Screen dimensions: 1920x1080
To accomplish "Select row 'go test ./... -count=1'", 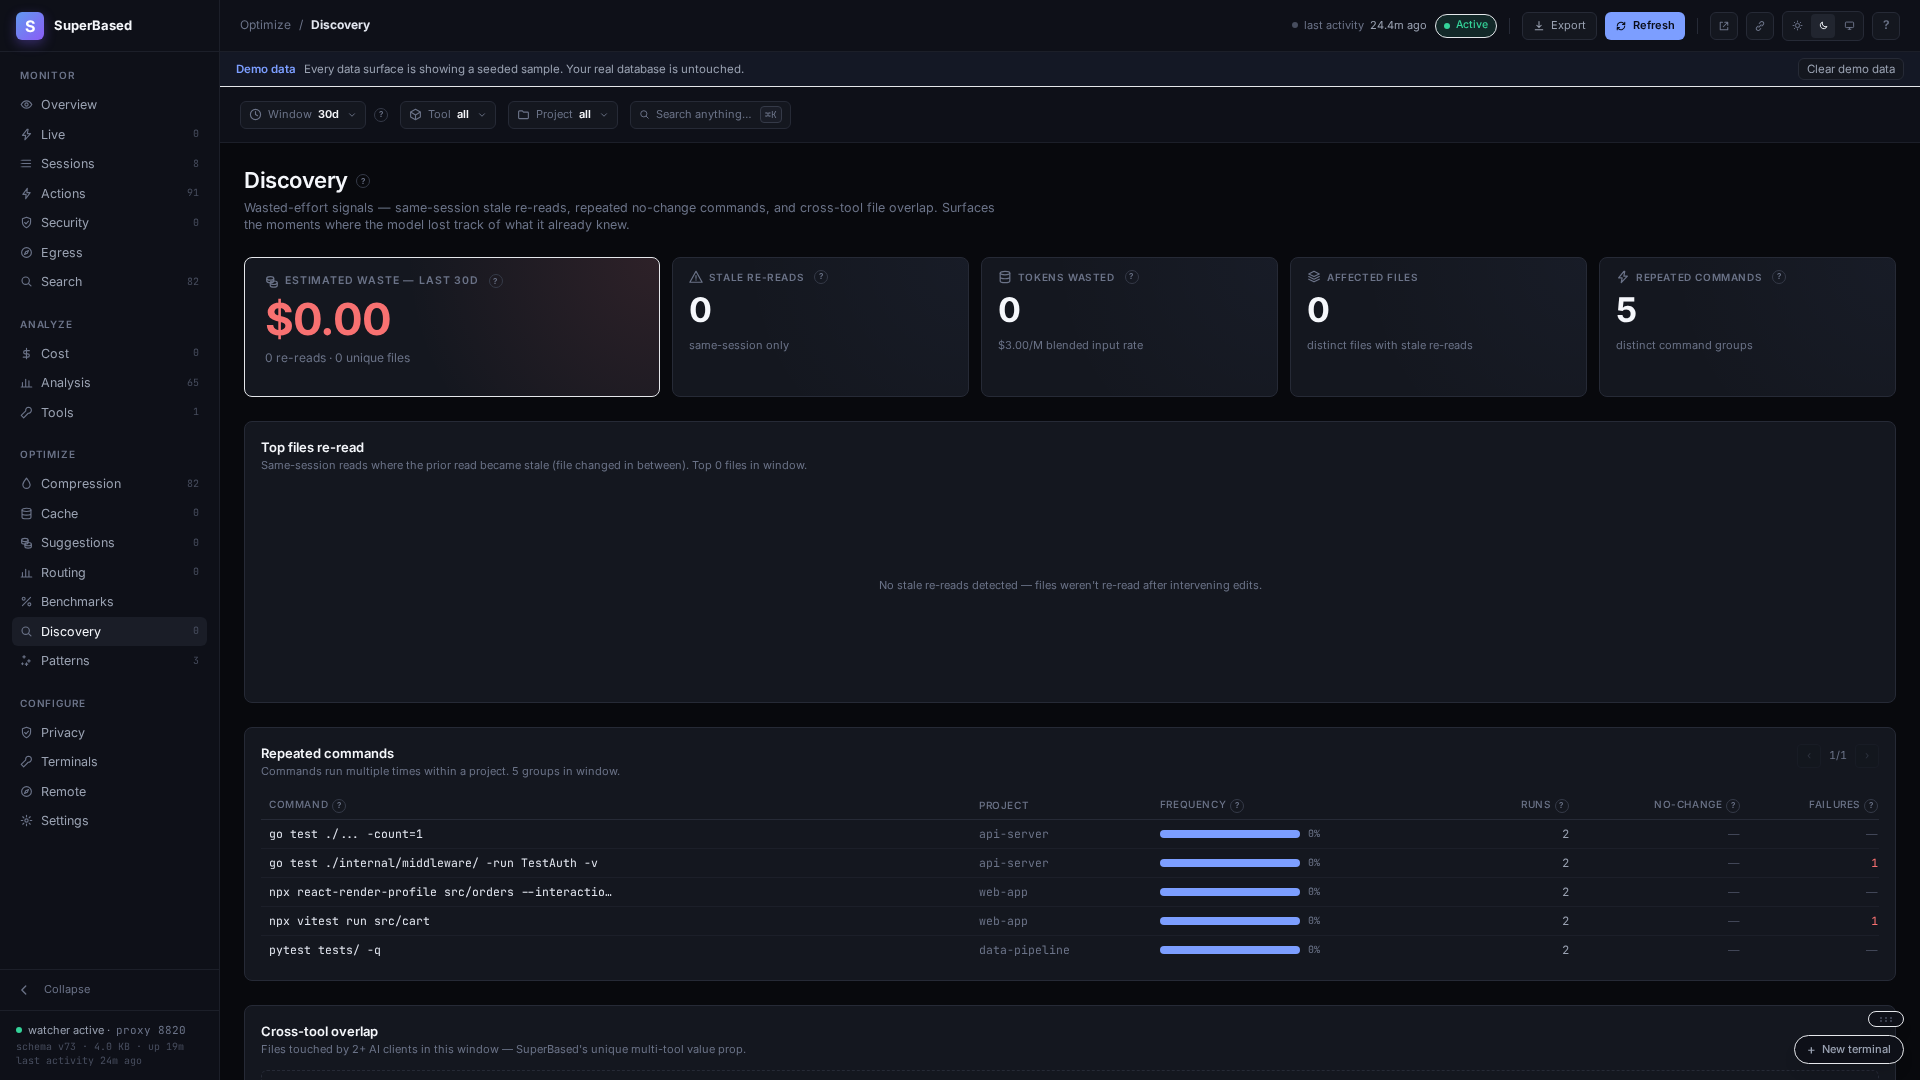I will (1070, 834).
